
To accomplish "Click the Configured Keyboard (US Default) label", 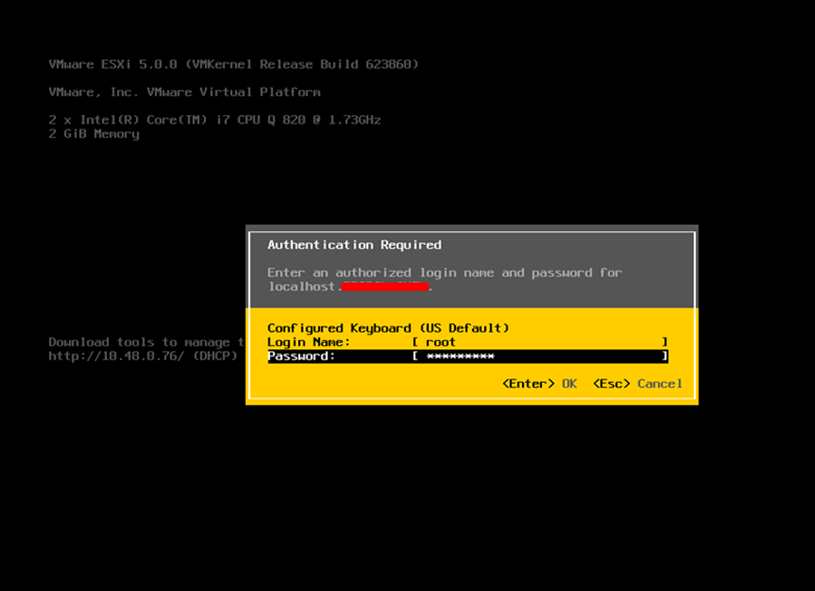I will tap(388, 328).
